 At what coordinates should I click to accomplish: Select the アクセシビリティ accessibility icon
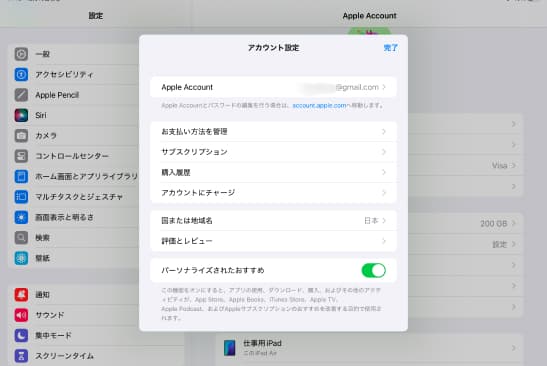(x=21, y=74)
